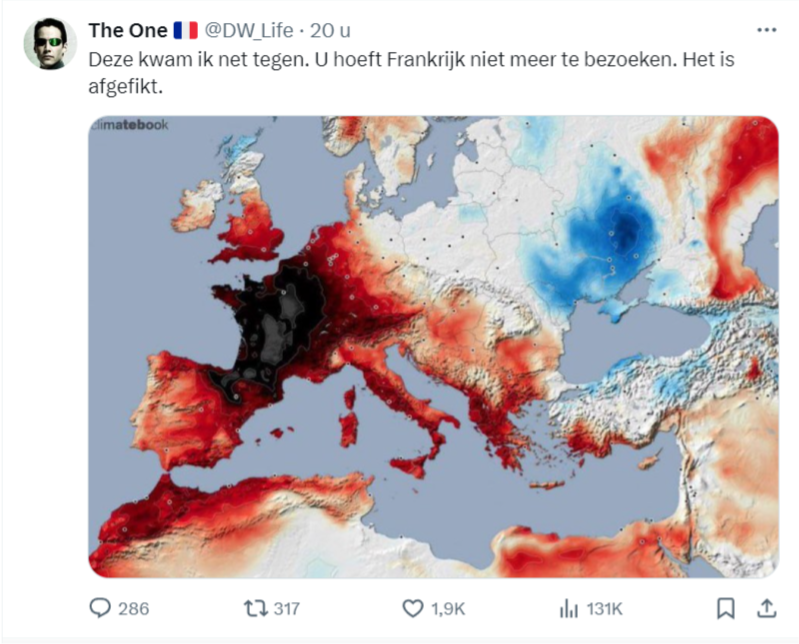Screen dimensions: 799x644
Task: Click the display name The One
Action: (128, 31)
